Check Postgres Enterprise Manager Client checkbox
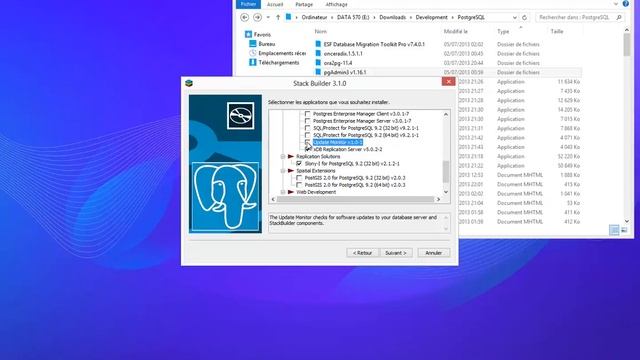The image size is (640, 360). [x=307, y=114]
